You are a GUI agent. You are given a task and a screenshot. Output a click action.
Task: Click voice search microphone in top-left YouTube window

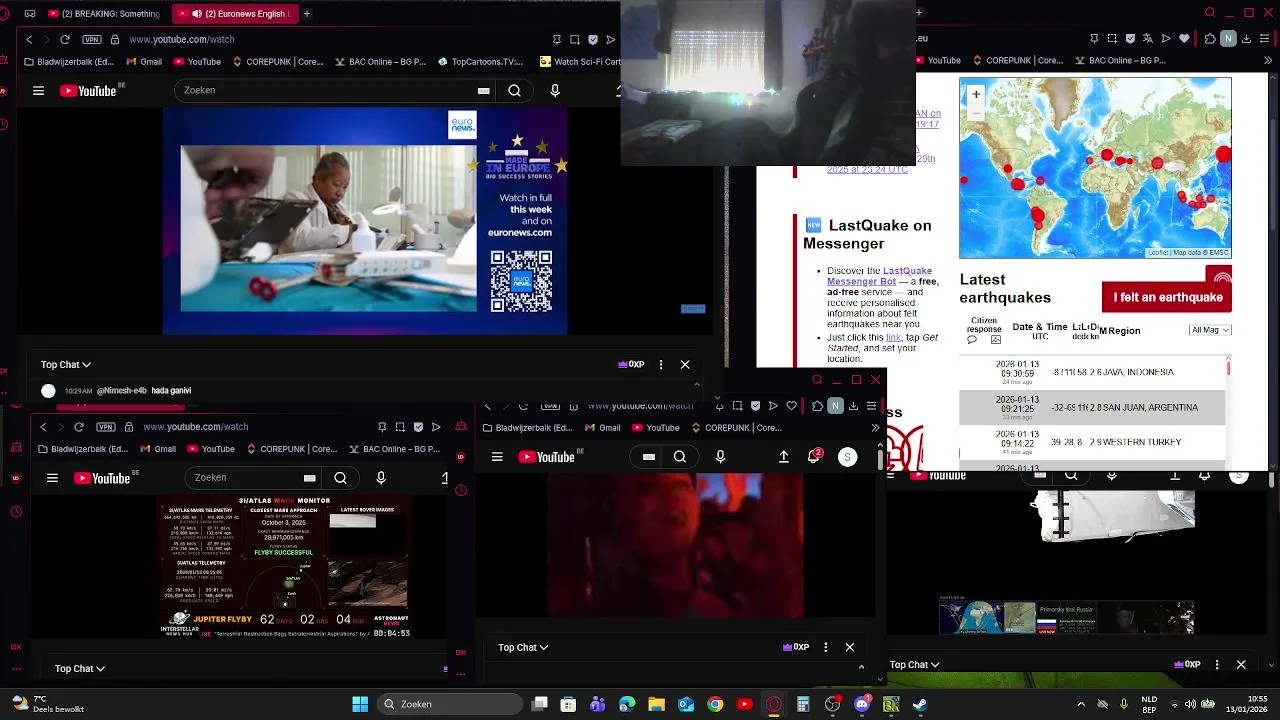(555, 90)
